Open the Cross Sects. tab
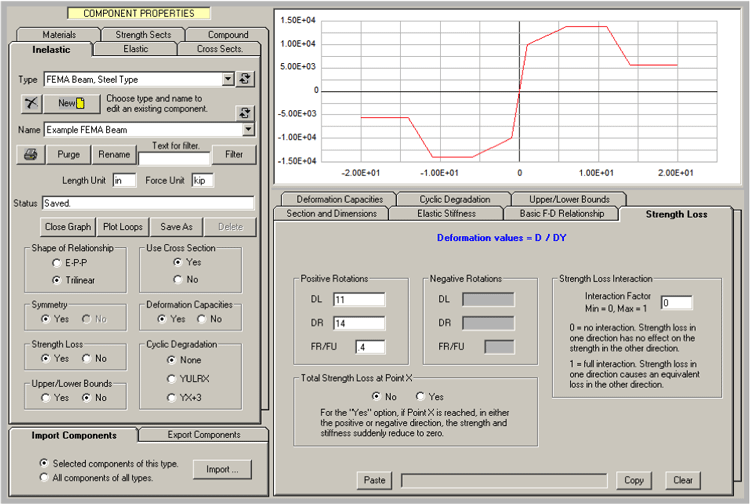 point(219,49)
